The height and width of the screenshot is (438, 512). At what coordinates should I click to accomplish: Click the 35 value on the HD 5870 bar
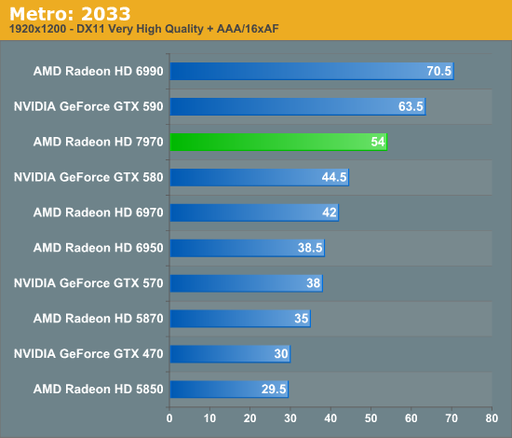click(301, 319)
